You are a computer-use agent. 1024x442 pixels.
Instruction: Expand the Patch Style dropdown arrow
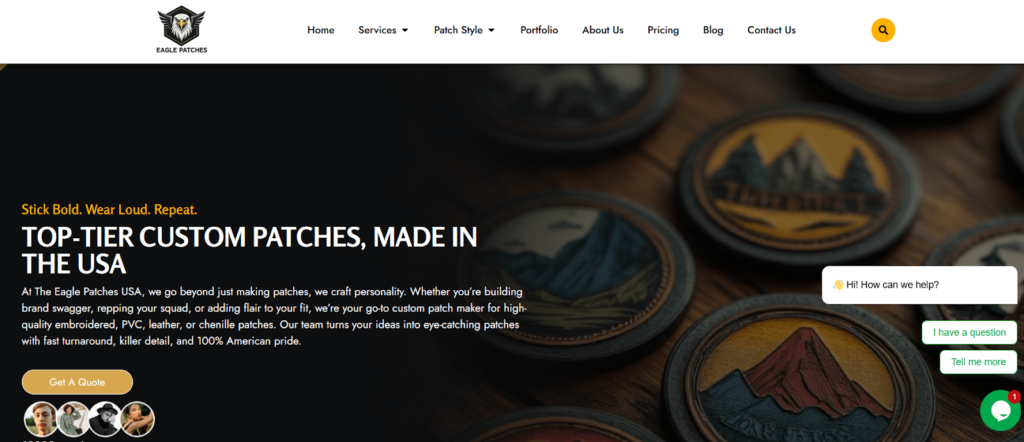[491, 30]
